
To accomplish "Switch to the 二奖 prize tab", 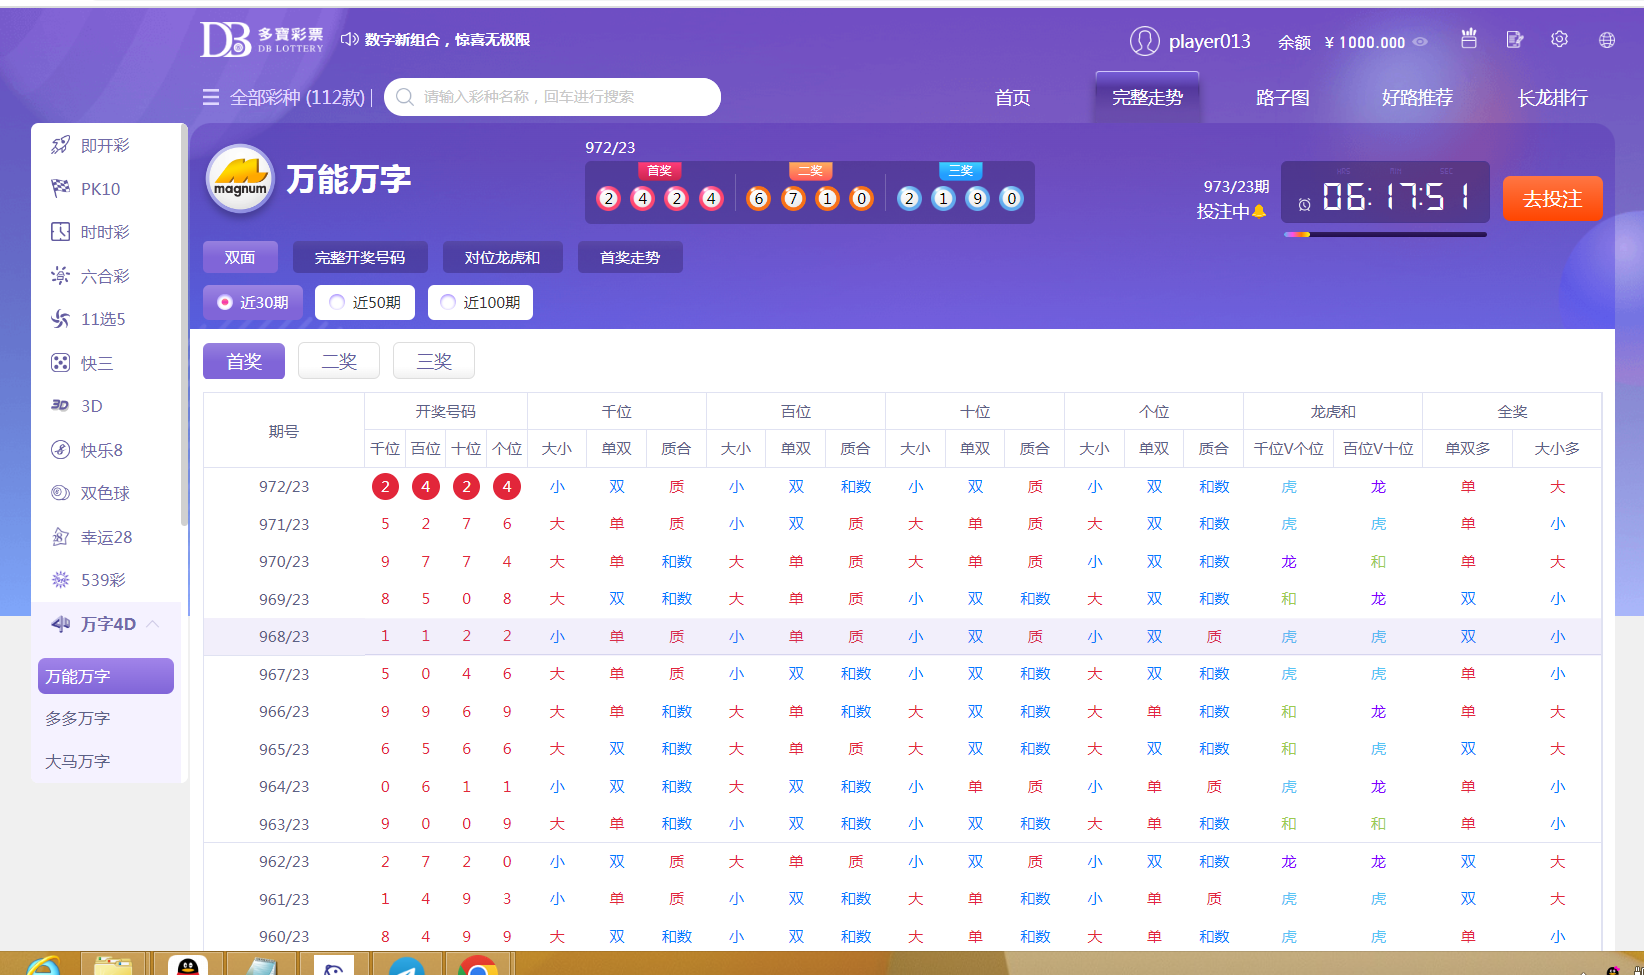I will pyautogui.click(x=339, y=361).
